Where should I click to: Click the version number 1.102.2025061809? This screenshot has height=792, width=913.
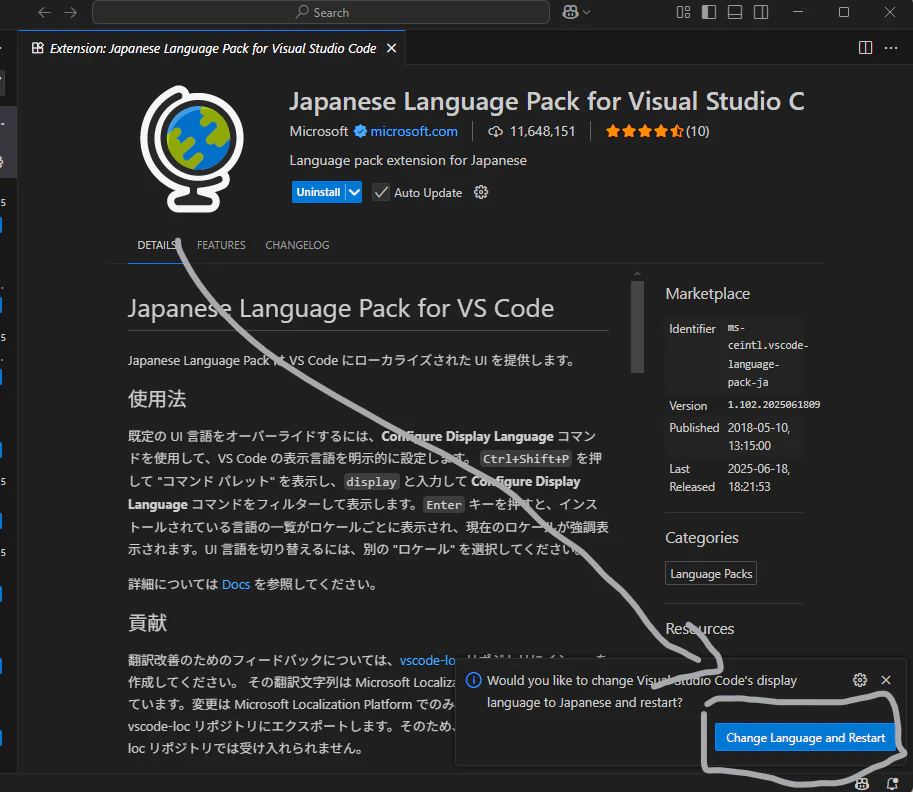pos(773,405)
